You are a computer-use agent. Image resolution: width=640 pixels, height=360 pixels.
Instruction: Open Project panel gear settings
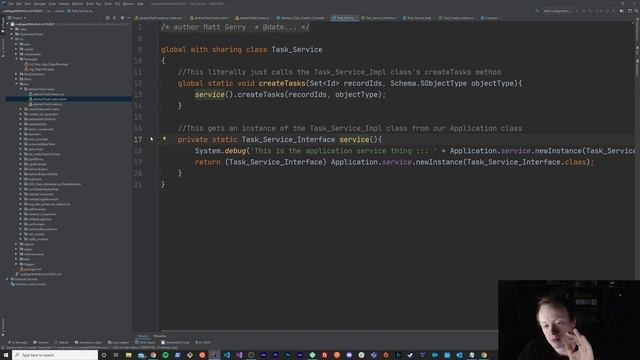(122, 18)
